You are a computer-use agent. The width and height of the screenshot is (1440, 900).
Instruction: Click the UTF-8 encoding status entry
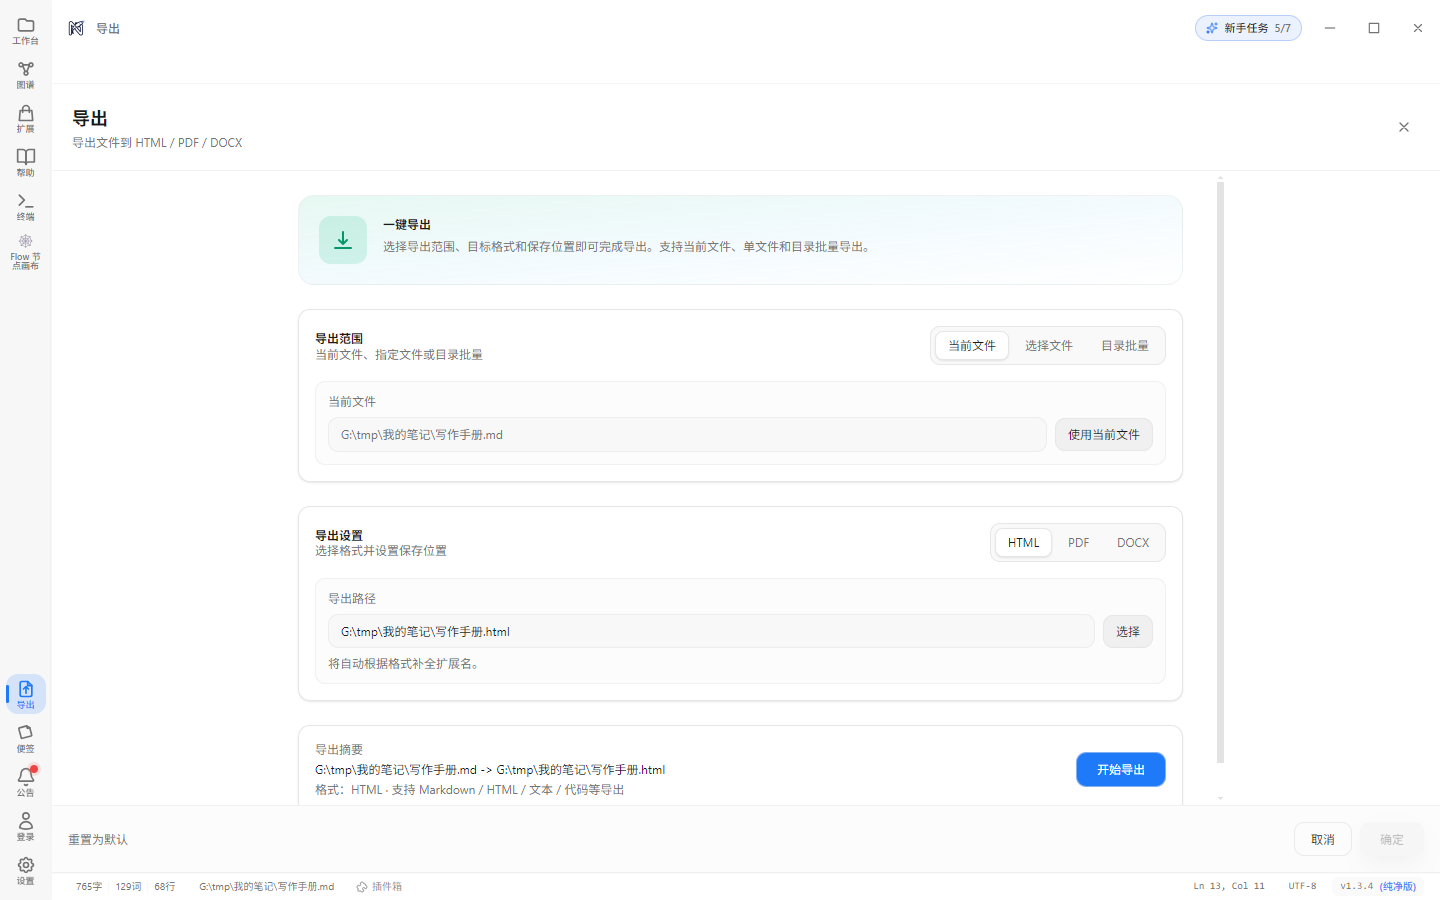[x=1302, y=887]
